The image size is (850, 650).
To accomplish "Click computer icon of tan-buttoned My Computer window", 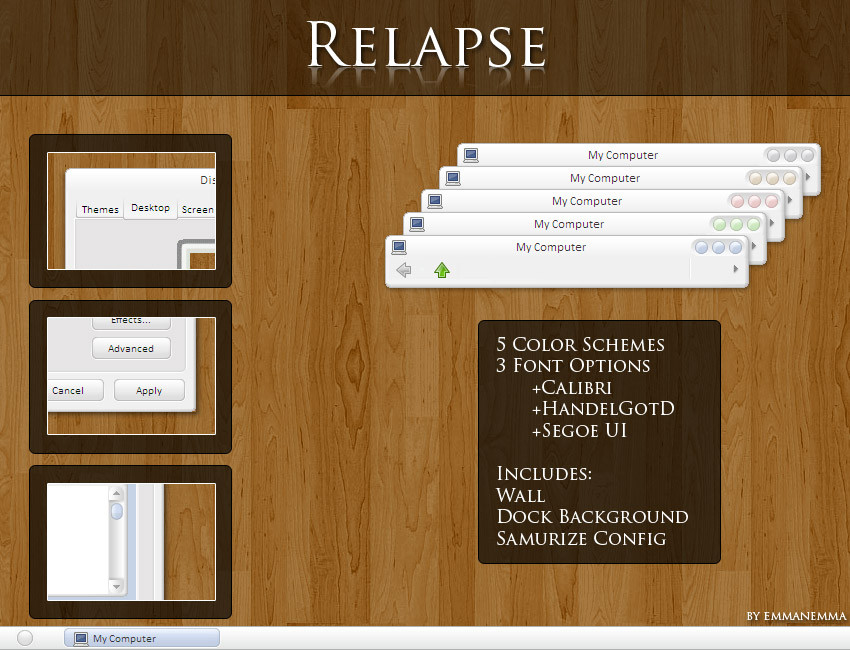I will (x=453, y=178).
